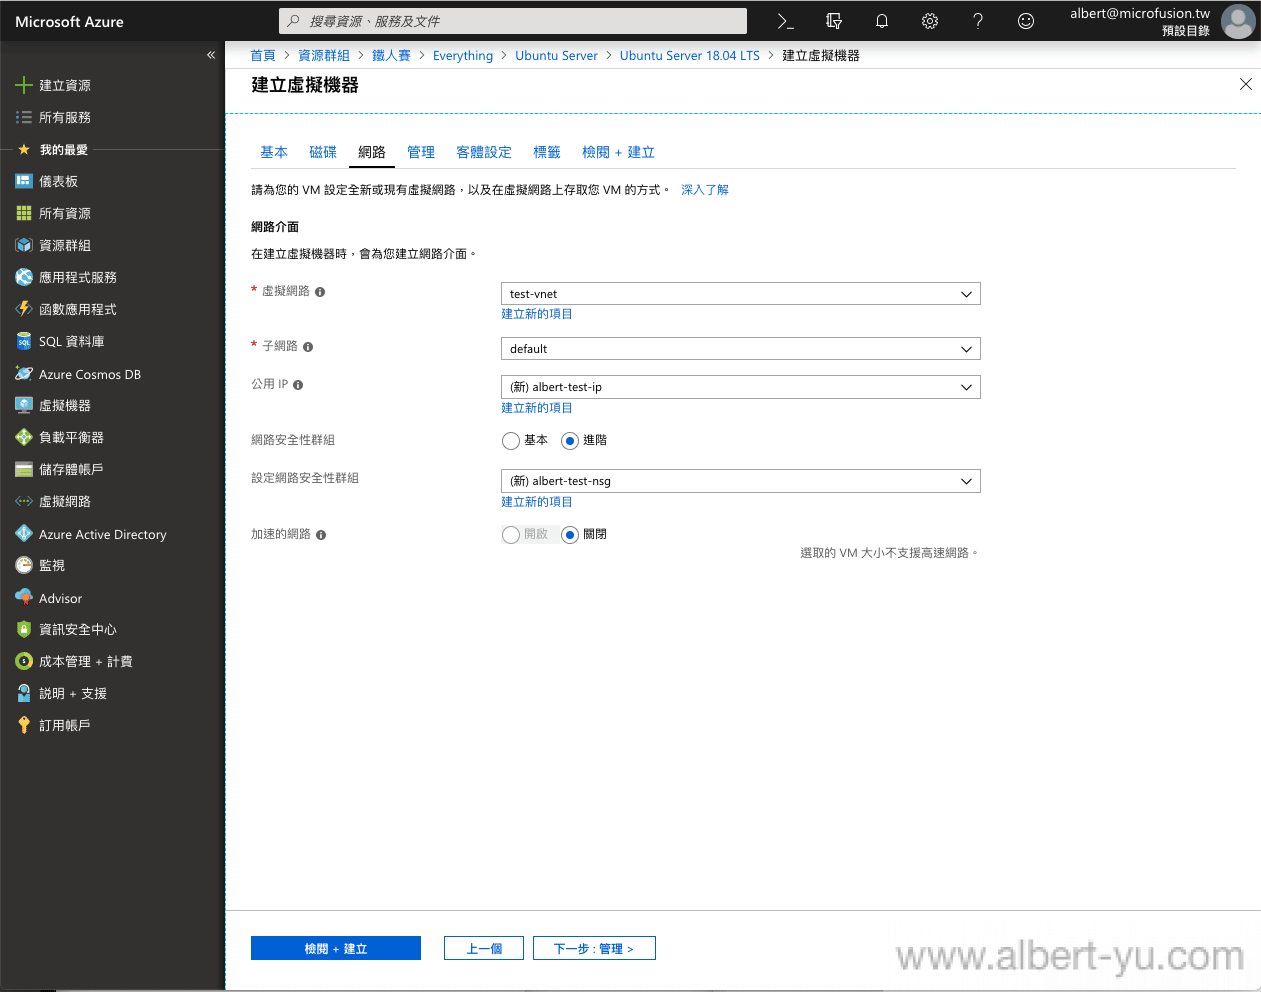Collapse the left sidebar menu
The width and height of the screenshot is (1261, 992).
[211, 55]
